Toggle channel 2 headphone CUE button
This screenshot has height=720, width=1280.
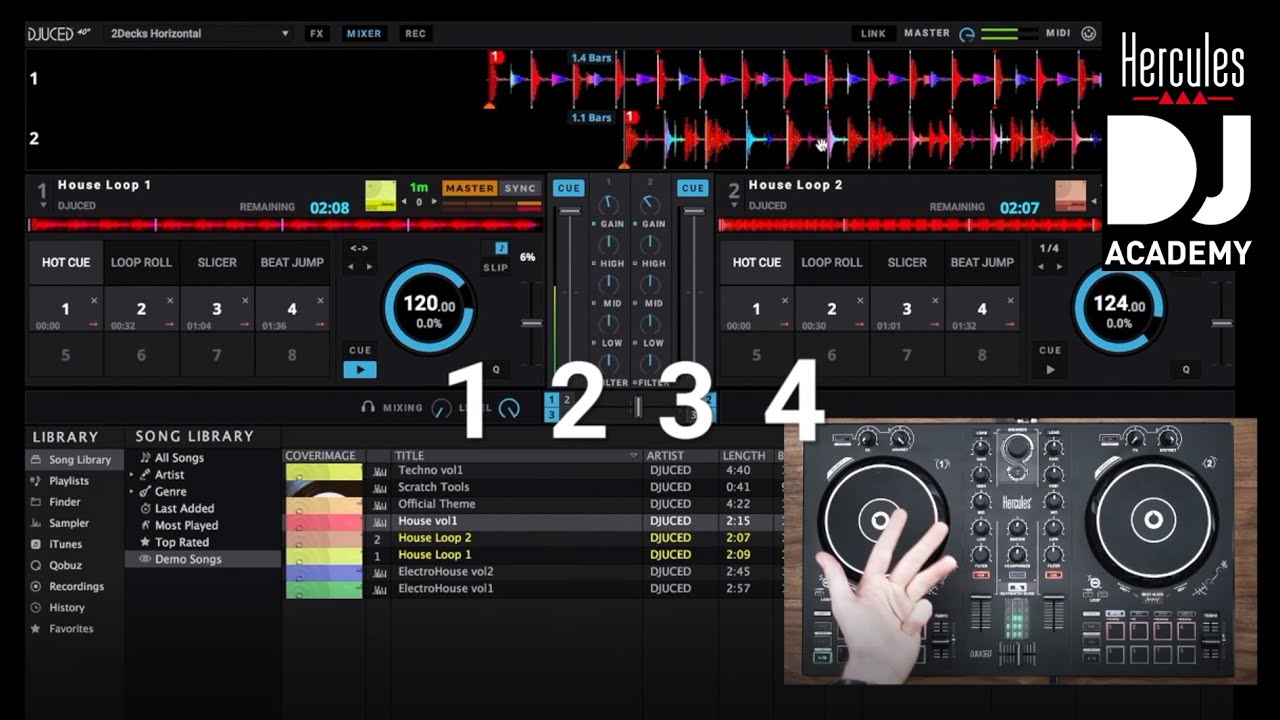[x=692, y=188]
